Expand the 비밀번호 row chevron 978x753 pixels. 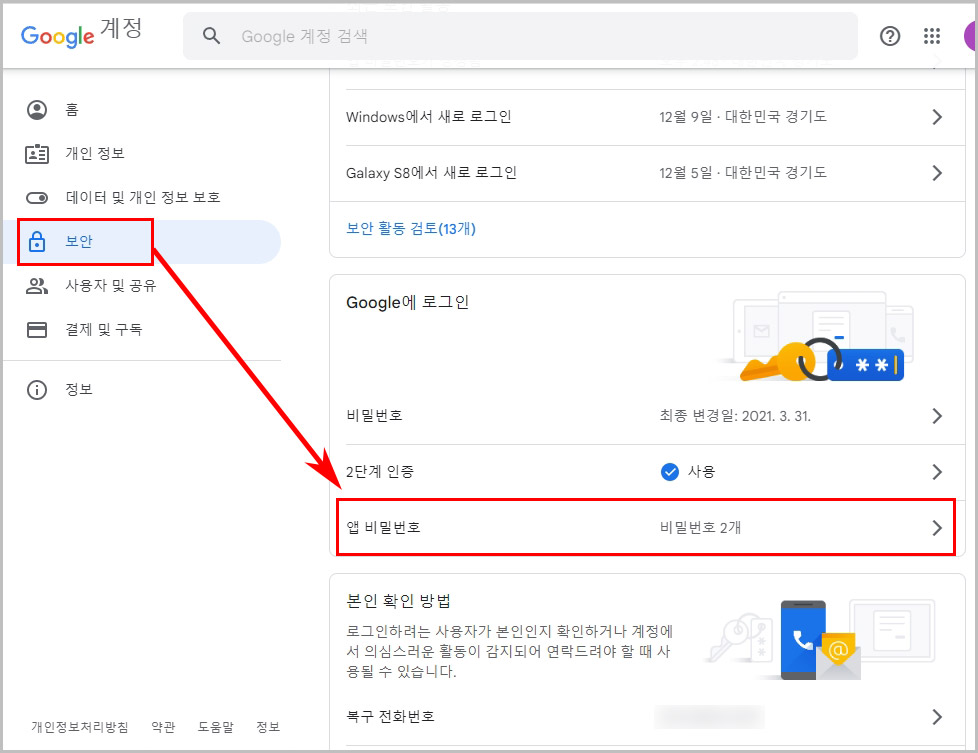[x=937, y=416]
